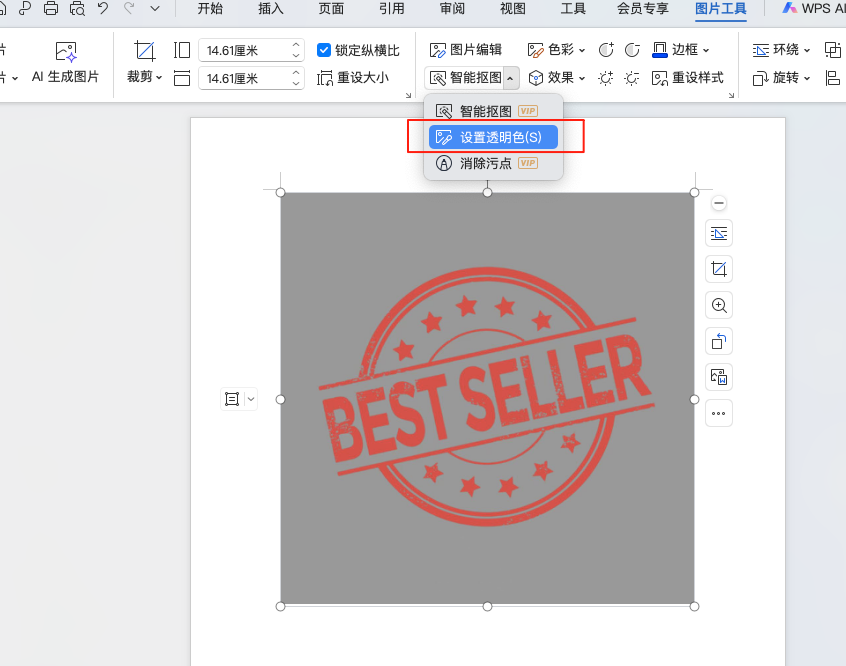
Task: Expand the quick access toolbar customize chevron
Action: point(155,9)
